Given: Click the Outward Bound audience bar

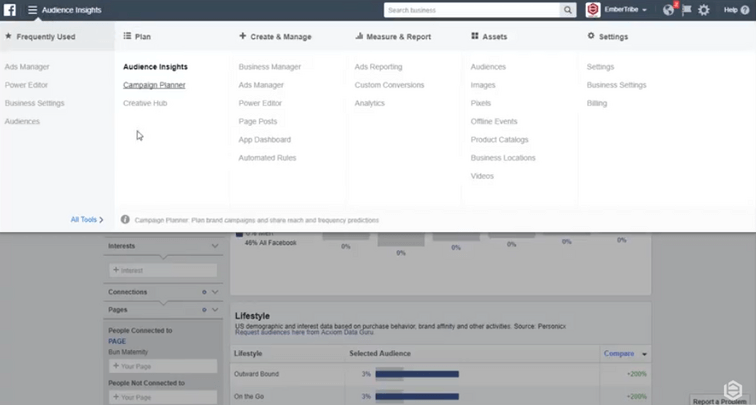Looking at the screenshot, I should [417, 374].
